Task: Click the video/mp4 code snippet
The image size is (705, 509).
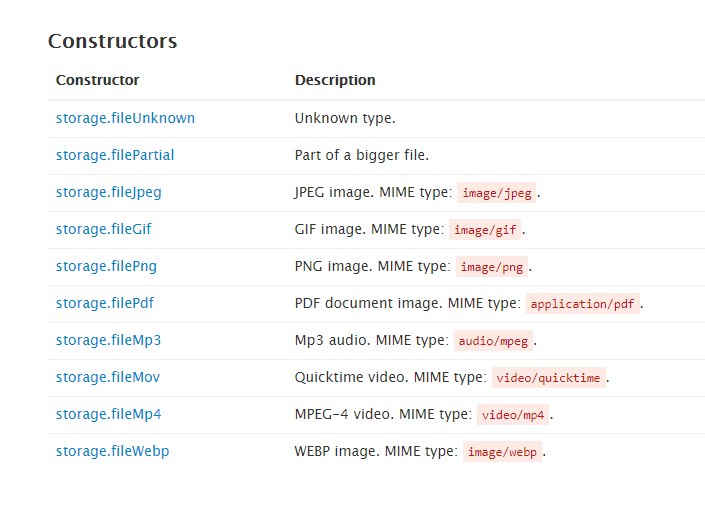Action: pos(513,415)
